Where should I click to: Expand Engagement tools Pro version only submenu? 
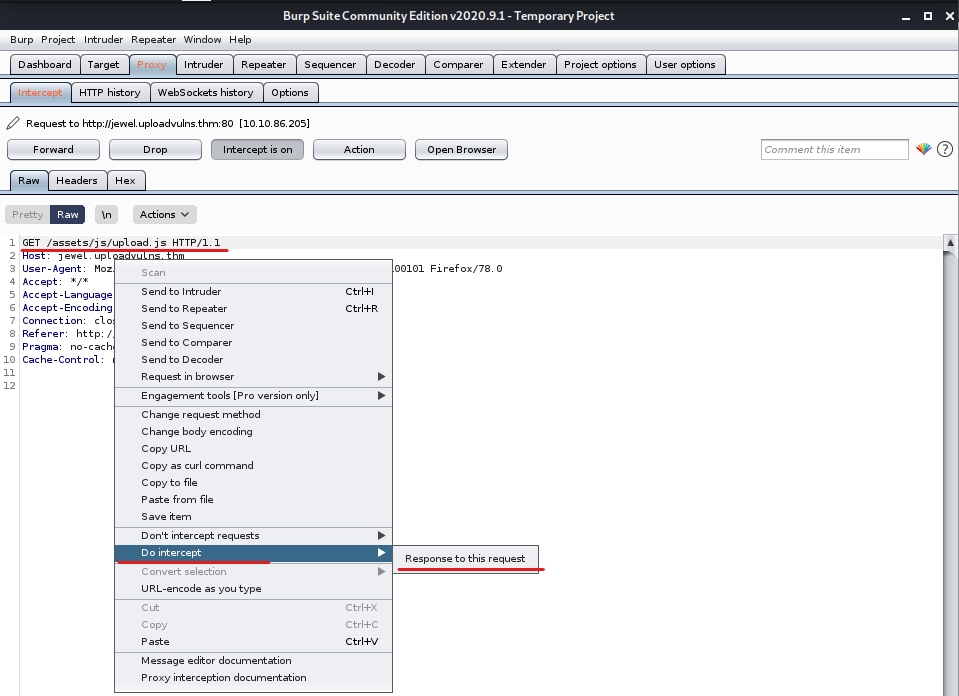(253, 395)
